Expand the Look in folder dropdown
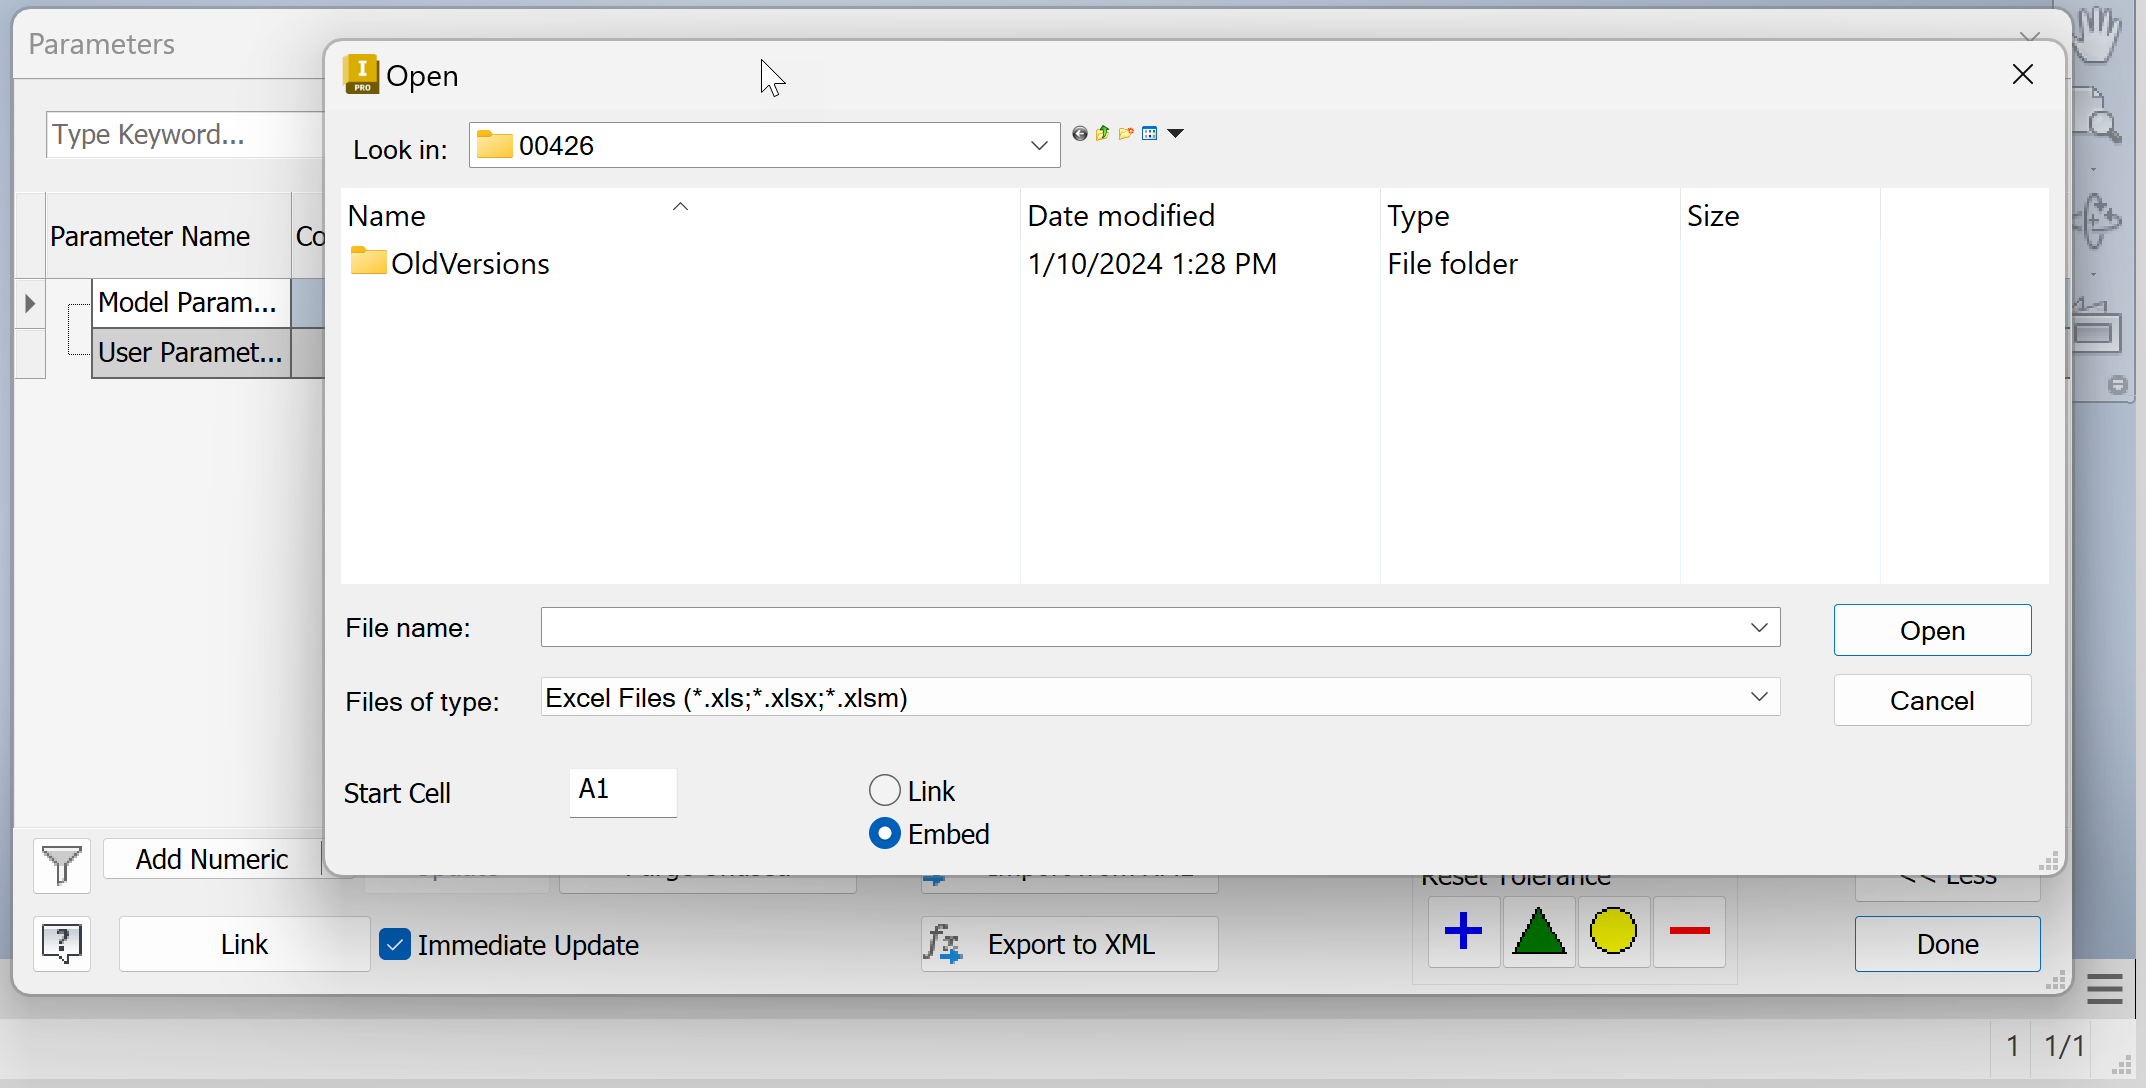The width and height of the screenshot is (2146, 1088). 1039,146
